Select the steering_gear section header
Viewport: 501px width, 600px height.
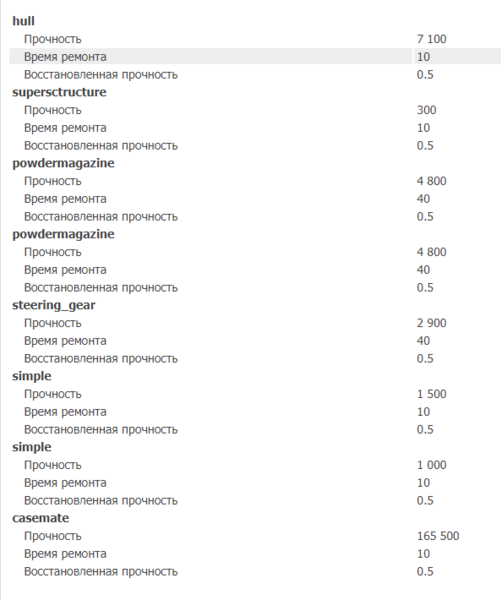point(54,305)
